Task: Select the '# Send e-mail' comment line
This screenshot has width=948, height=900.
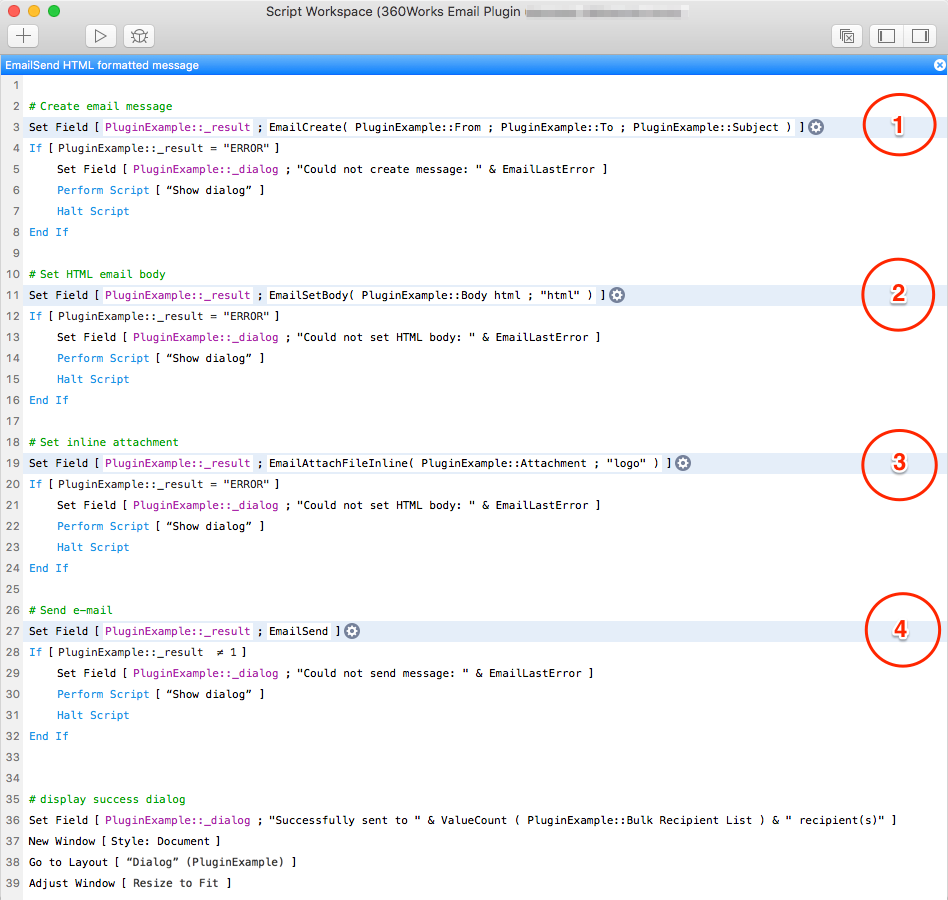Action: 71,610
